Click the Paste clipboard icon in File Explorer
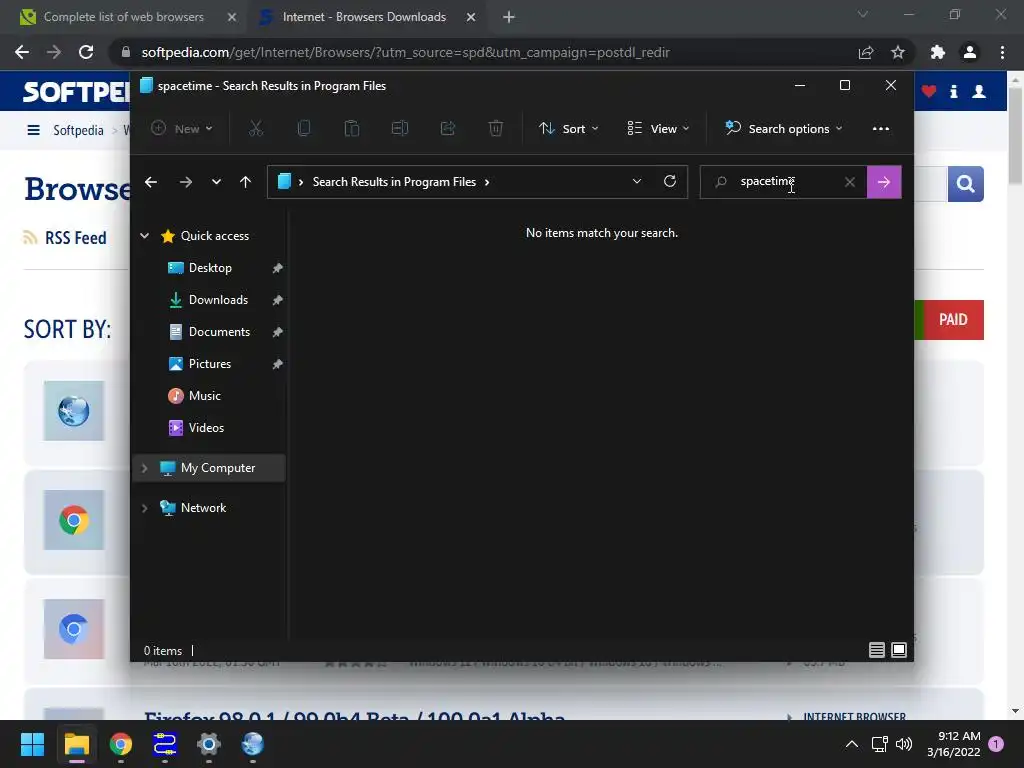Viewport: 1024px width, 768px height. click(x=351, y=129)
